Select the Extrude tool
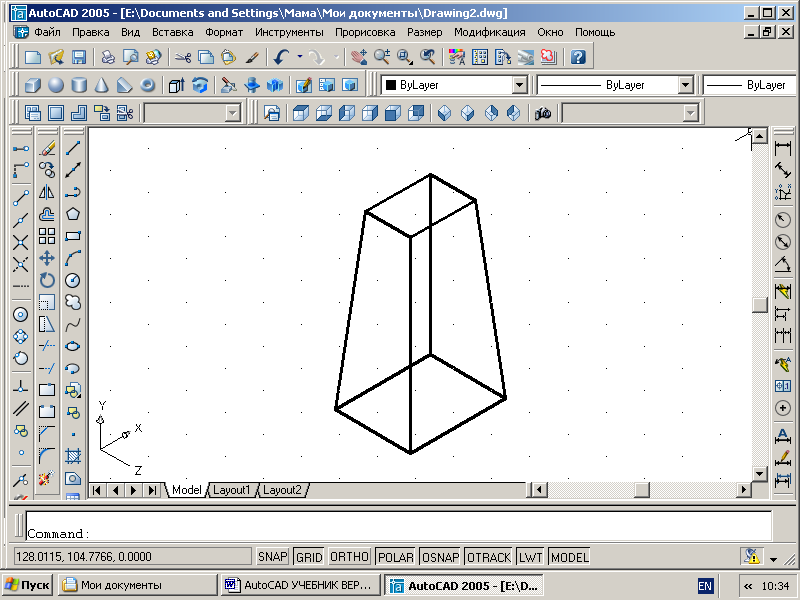Viewport: 800px width, 600px height. pyautogui.click(x=177, y=85)
